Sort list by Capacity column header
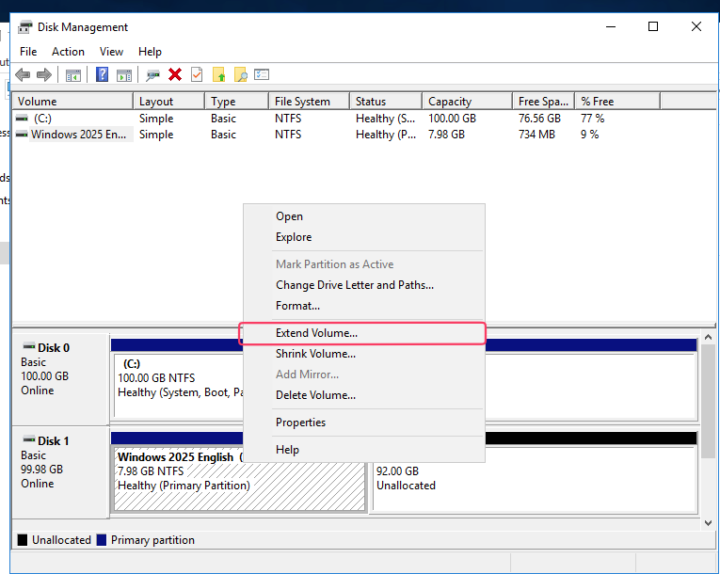The image size is (720, 574). click(x=449, y=101)
